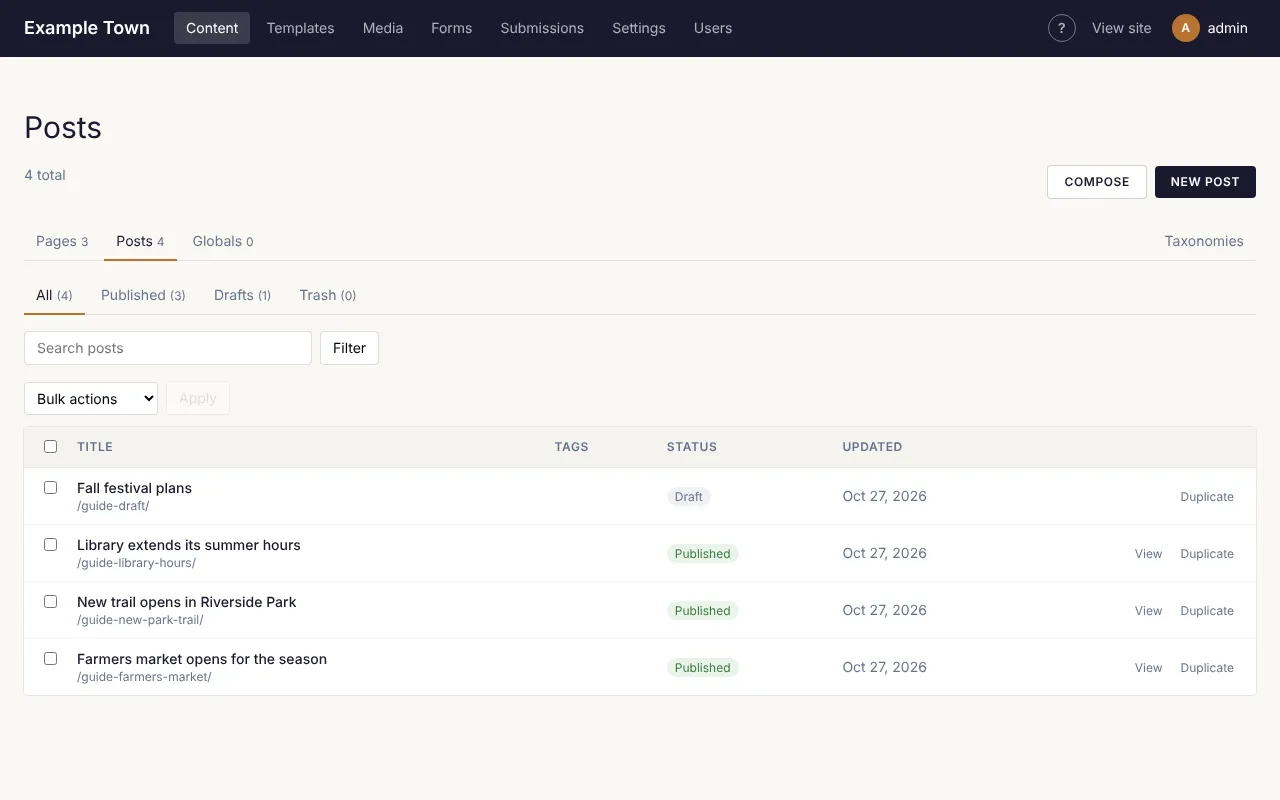Click the Compose button
Image resolution: width=1280 pixels, height=800 pixels.
[1097, 182]
